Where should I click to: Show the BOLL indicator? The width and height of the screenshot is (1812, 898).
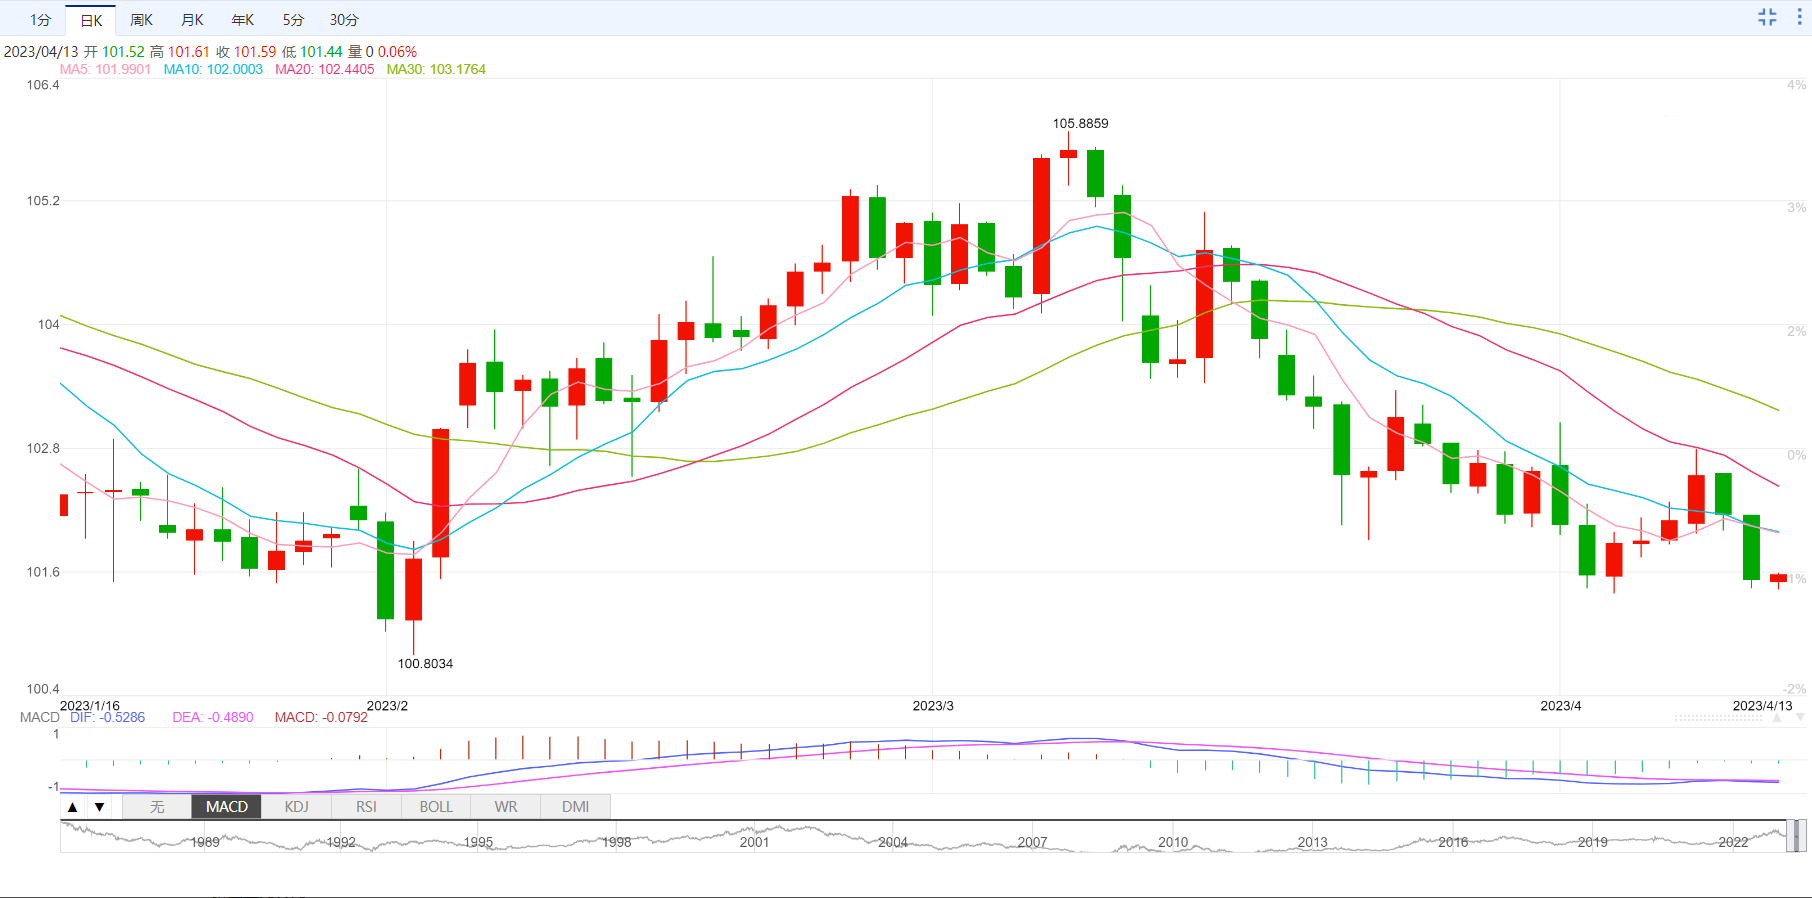click(x=436, y=807)
